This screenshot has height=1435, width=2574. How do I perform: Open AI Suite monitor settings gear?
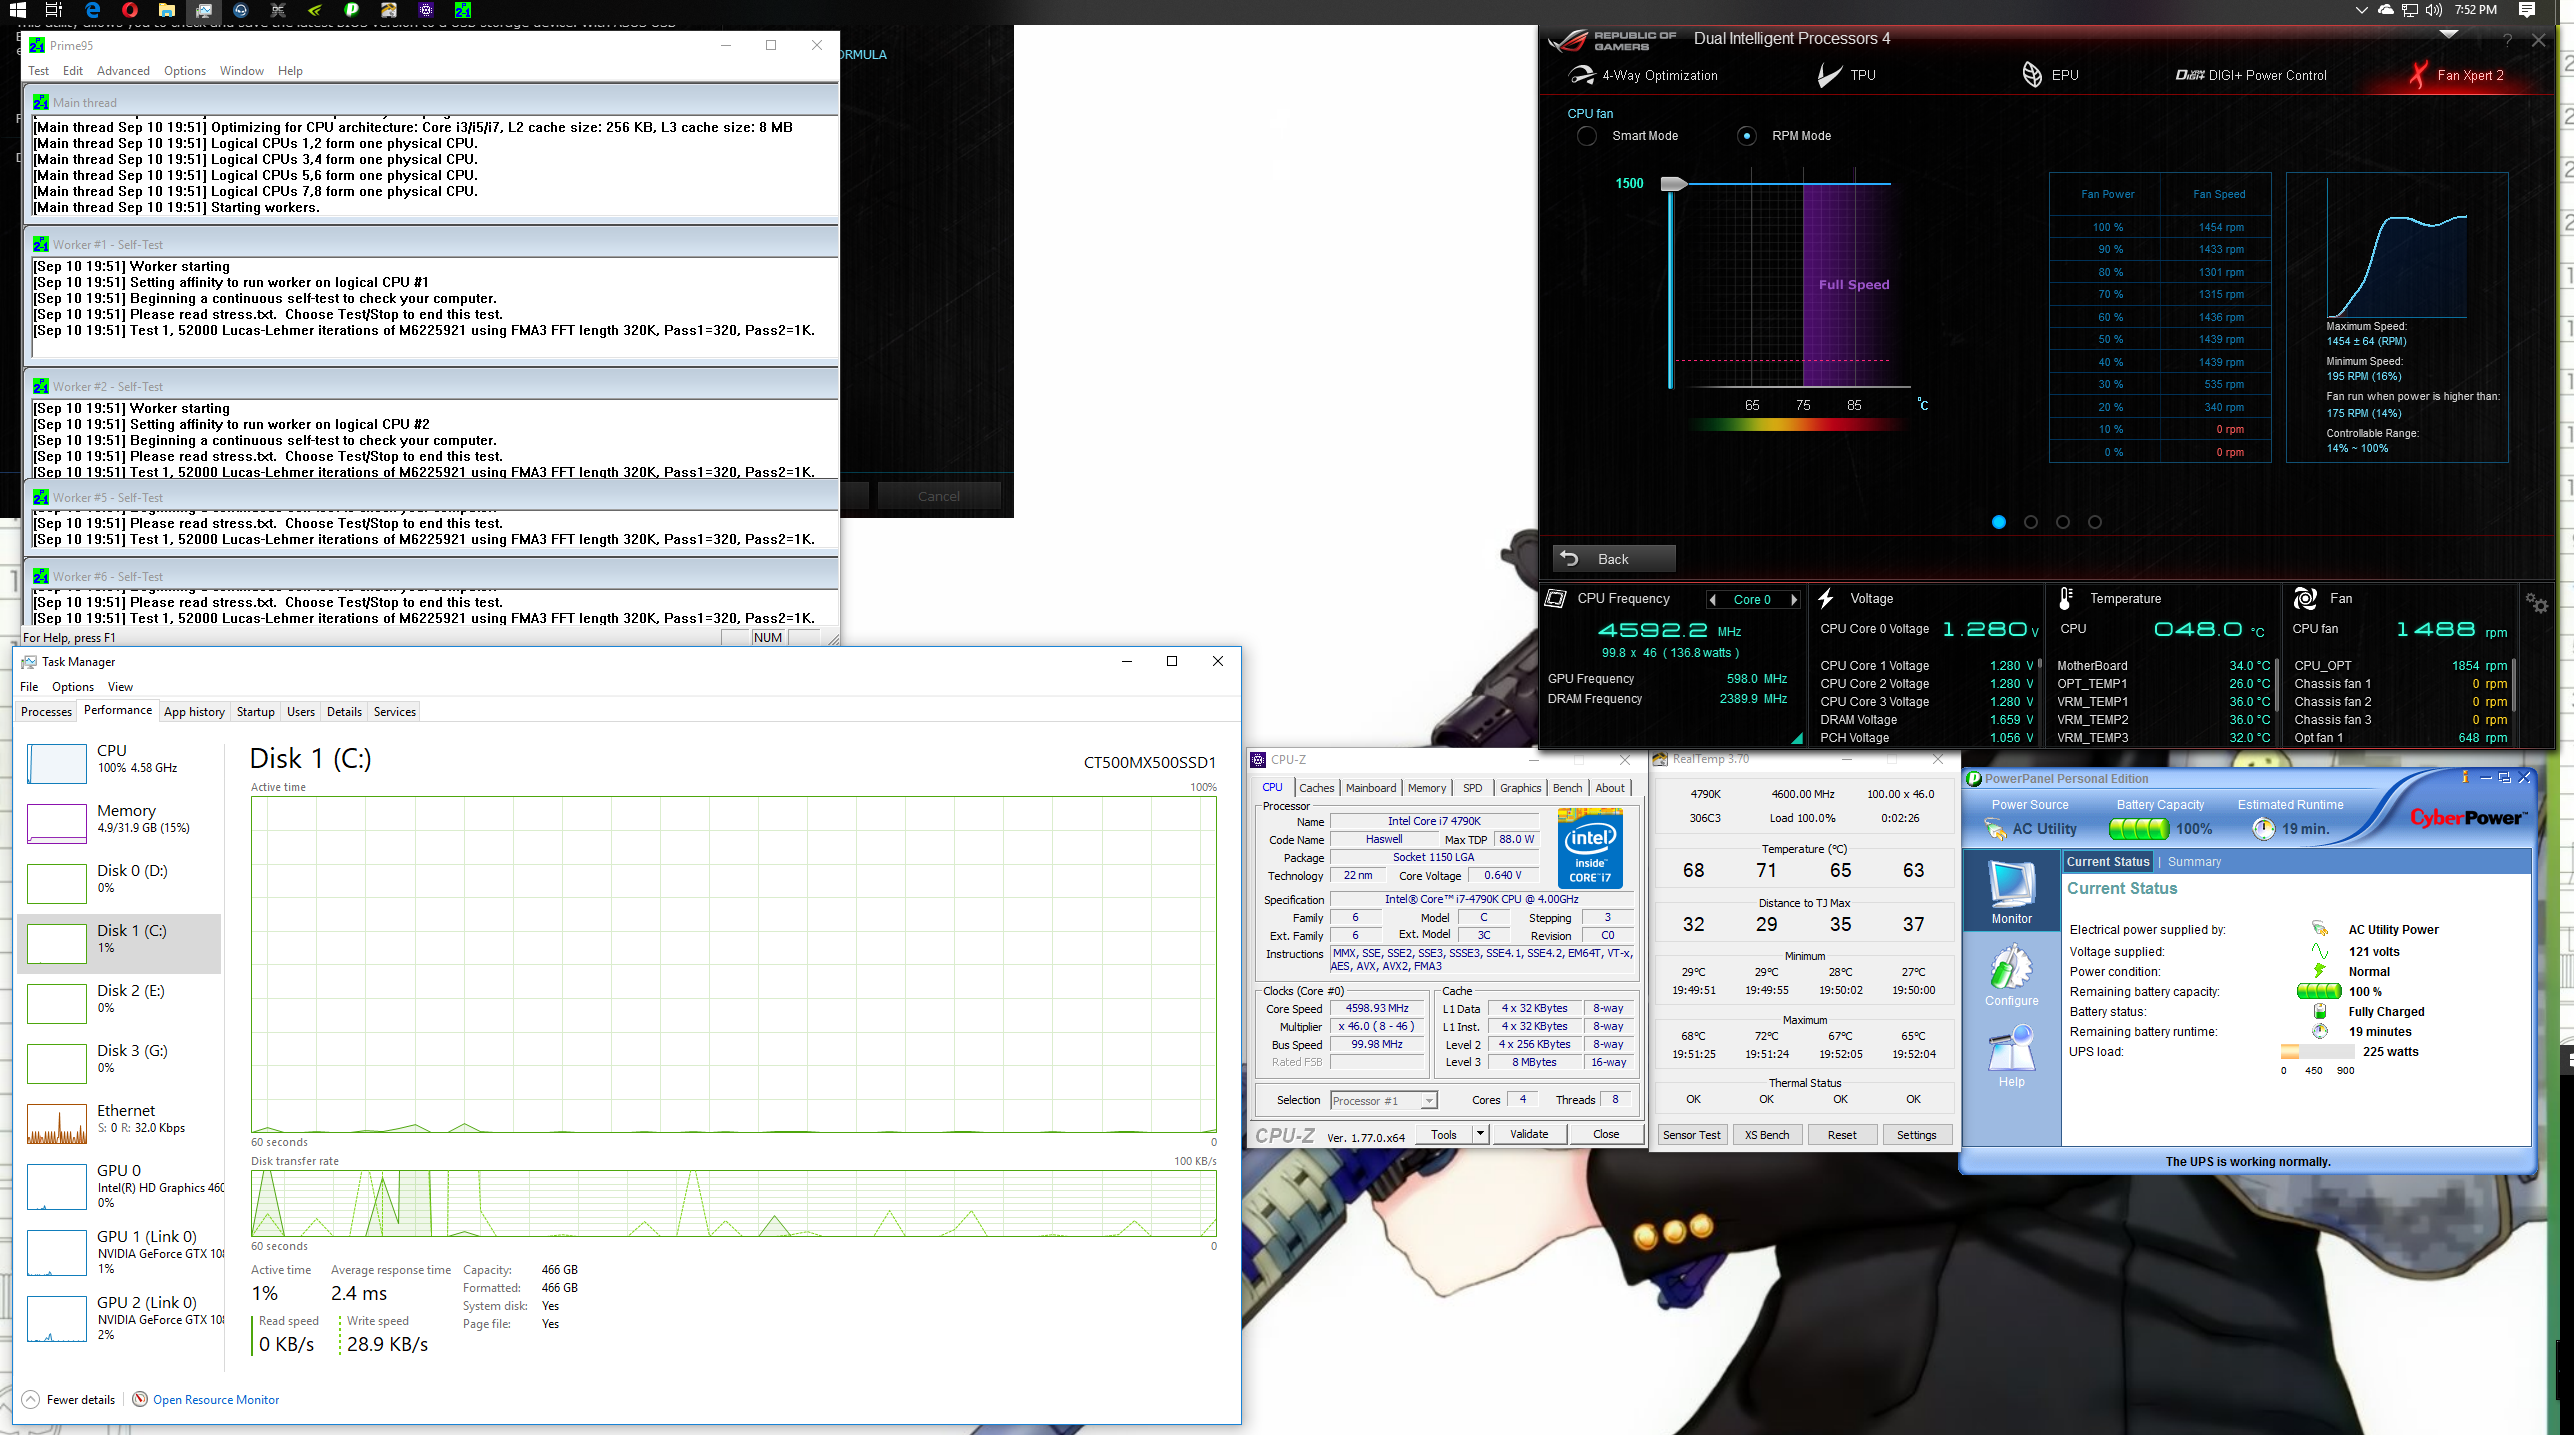click(2537, 603)
